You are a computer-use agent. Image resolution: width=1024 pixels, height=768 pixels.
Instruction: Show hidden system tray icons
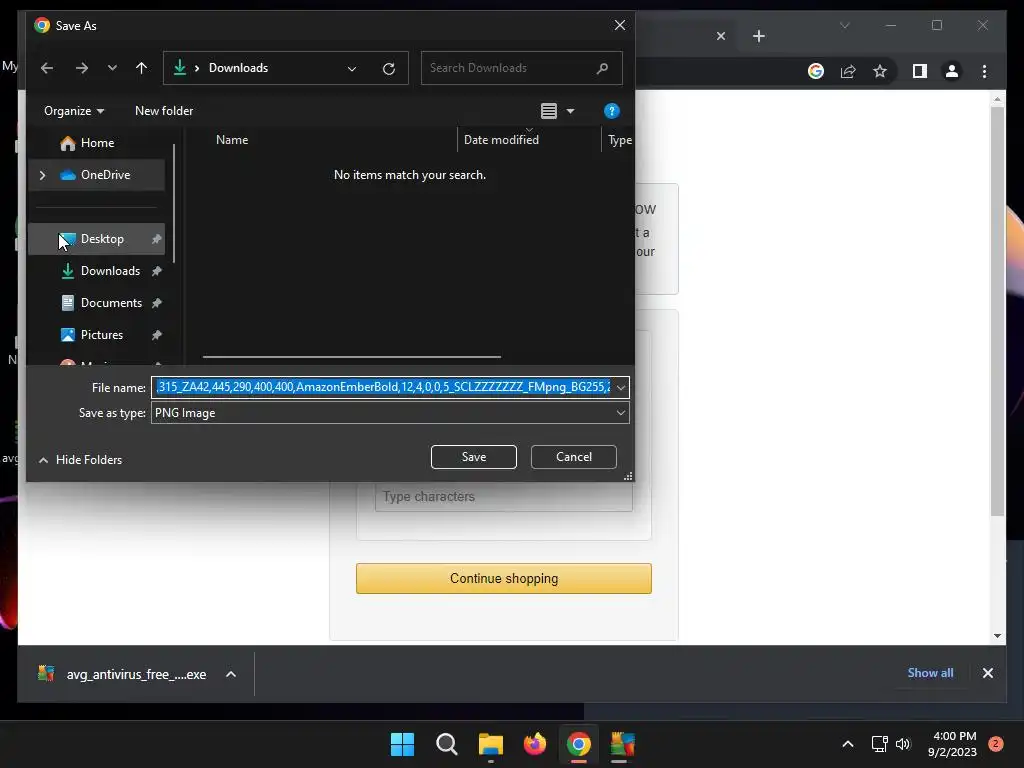(848, 744)
